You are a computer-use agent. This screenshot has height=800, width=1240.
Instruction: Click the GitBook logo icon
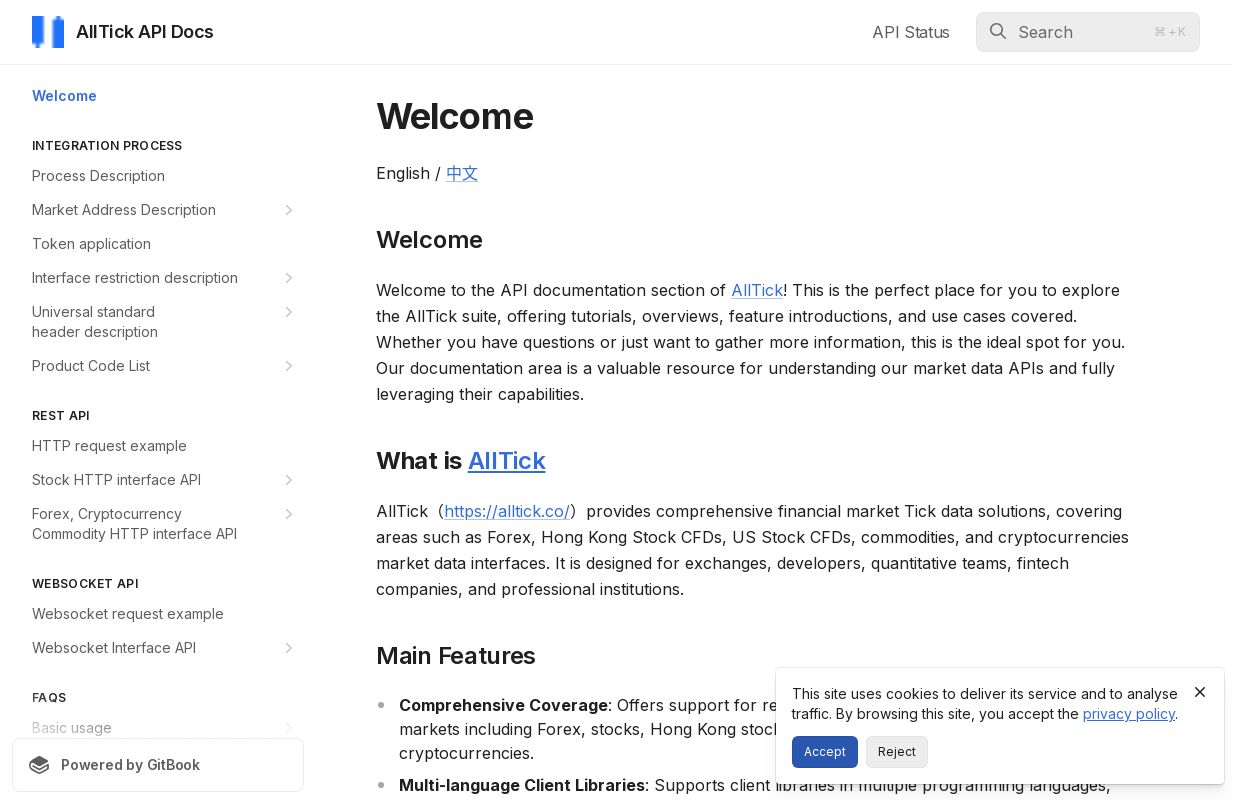39,765
